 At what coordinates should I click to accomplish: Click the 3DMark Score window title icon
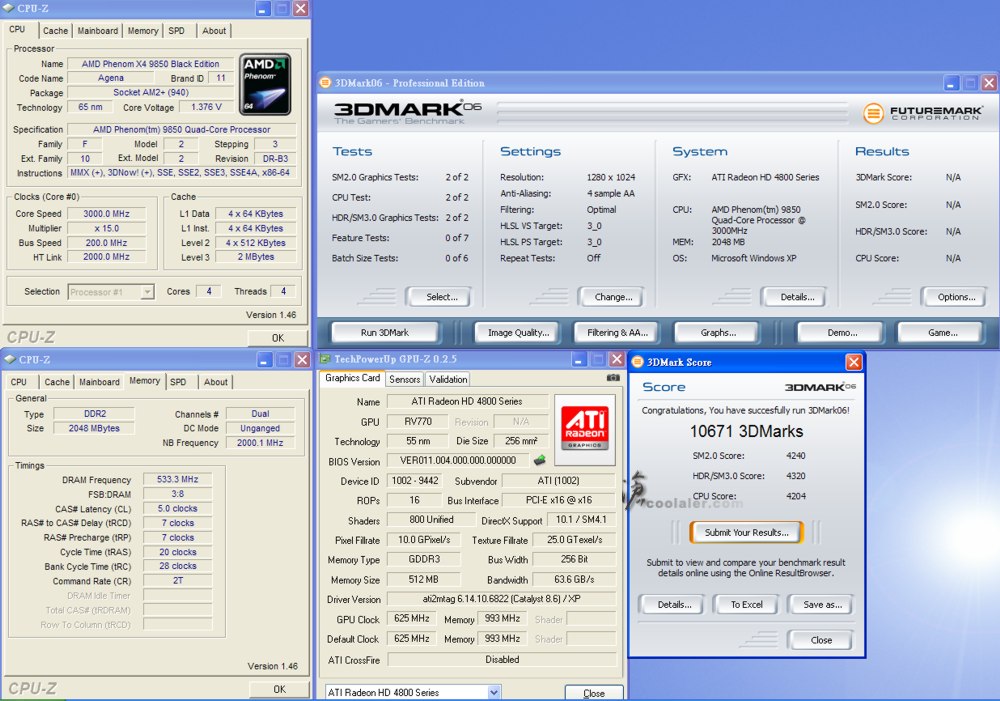click(x=637, y=362)
